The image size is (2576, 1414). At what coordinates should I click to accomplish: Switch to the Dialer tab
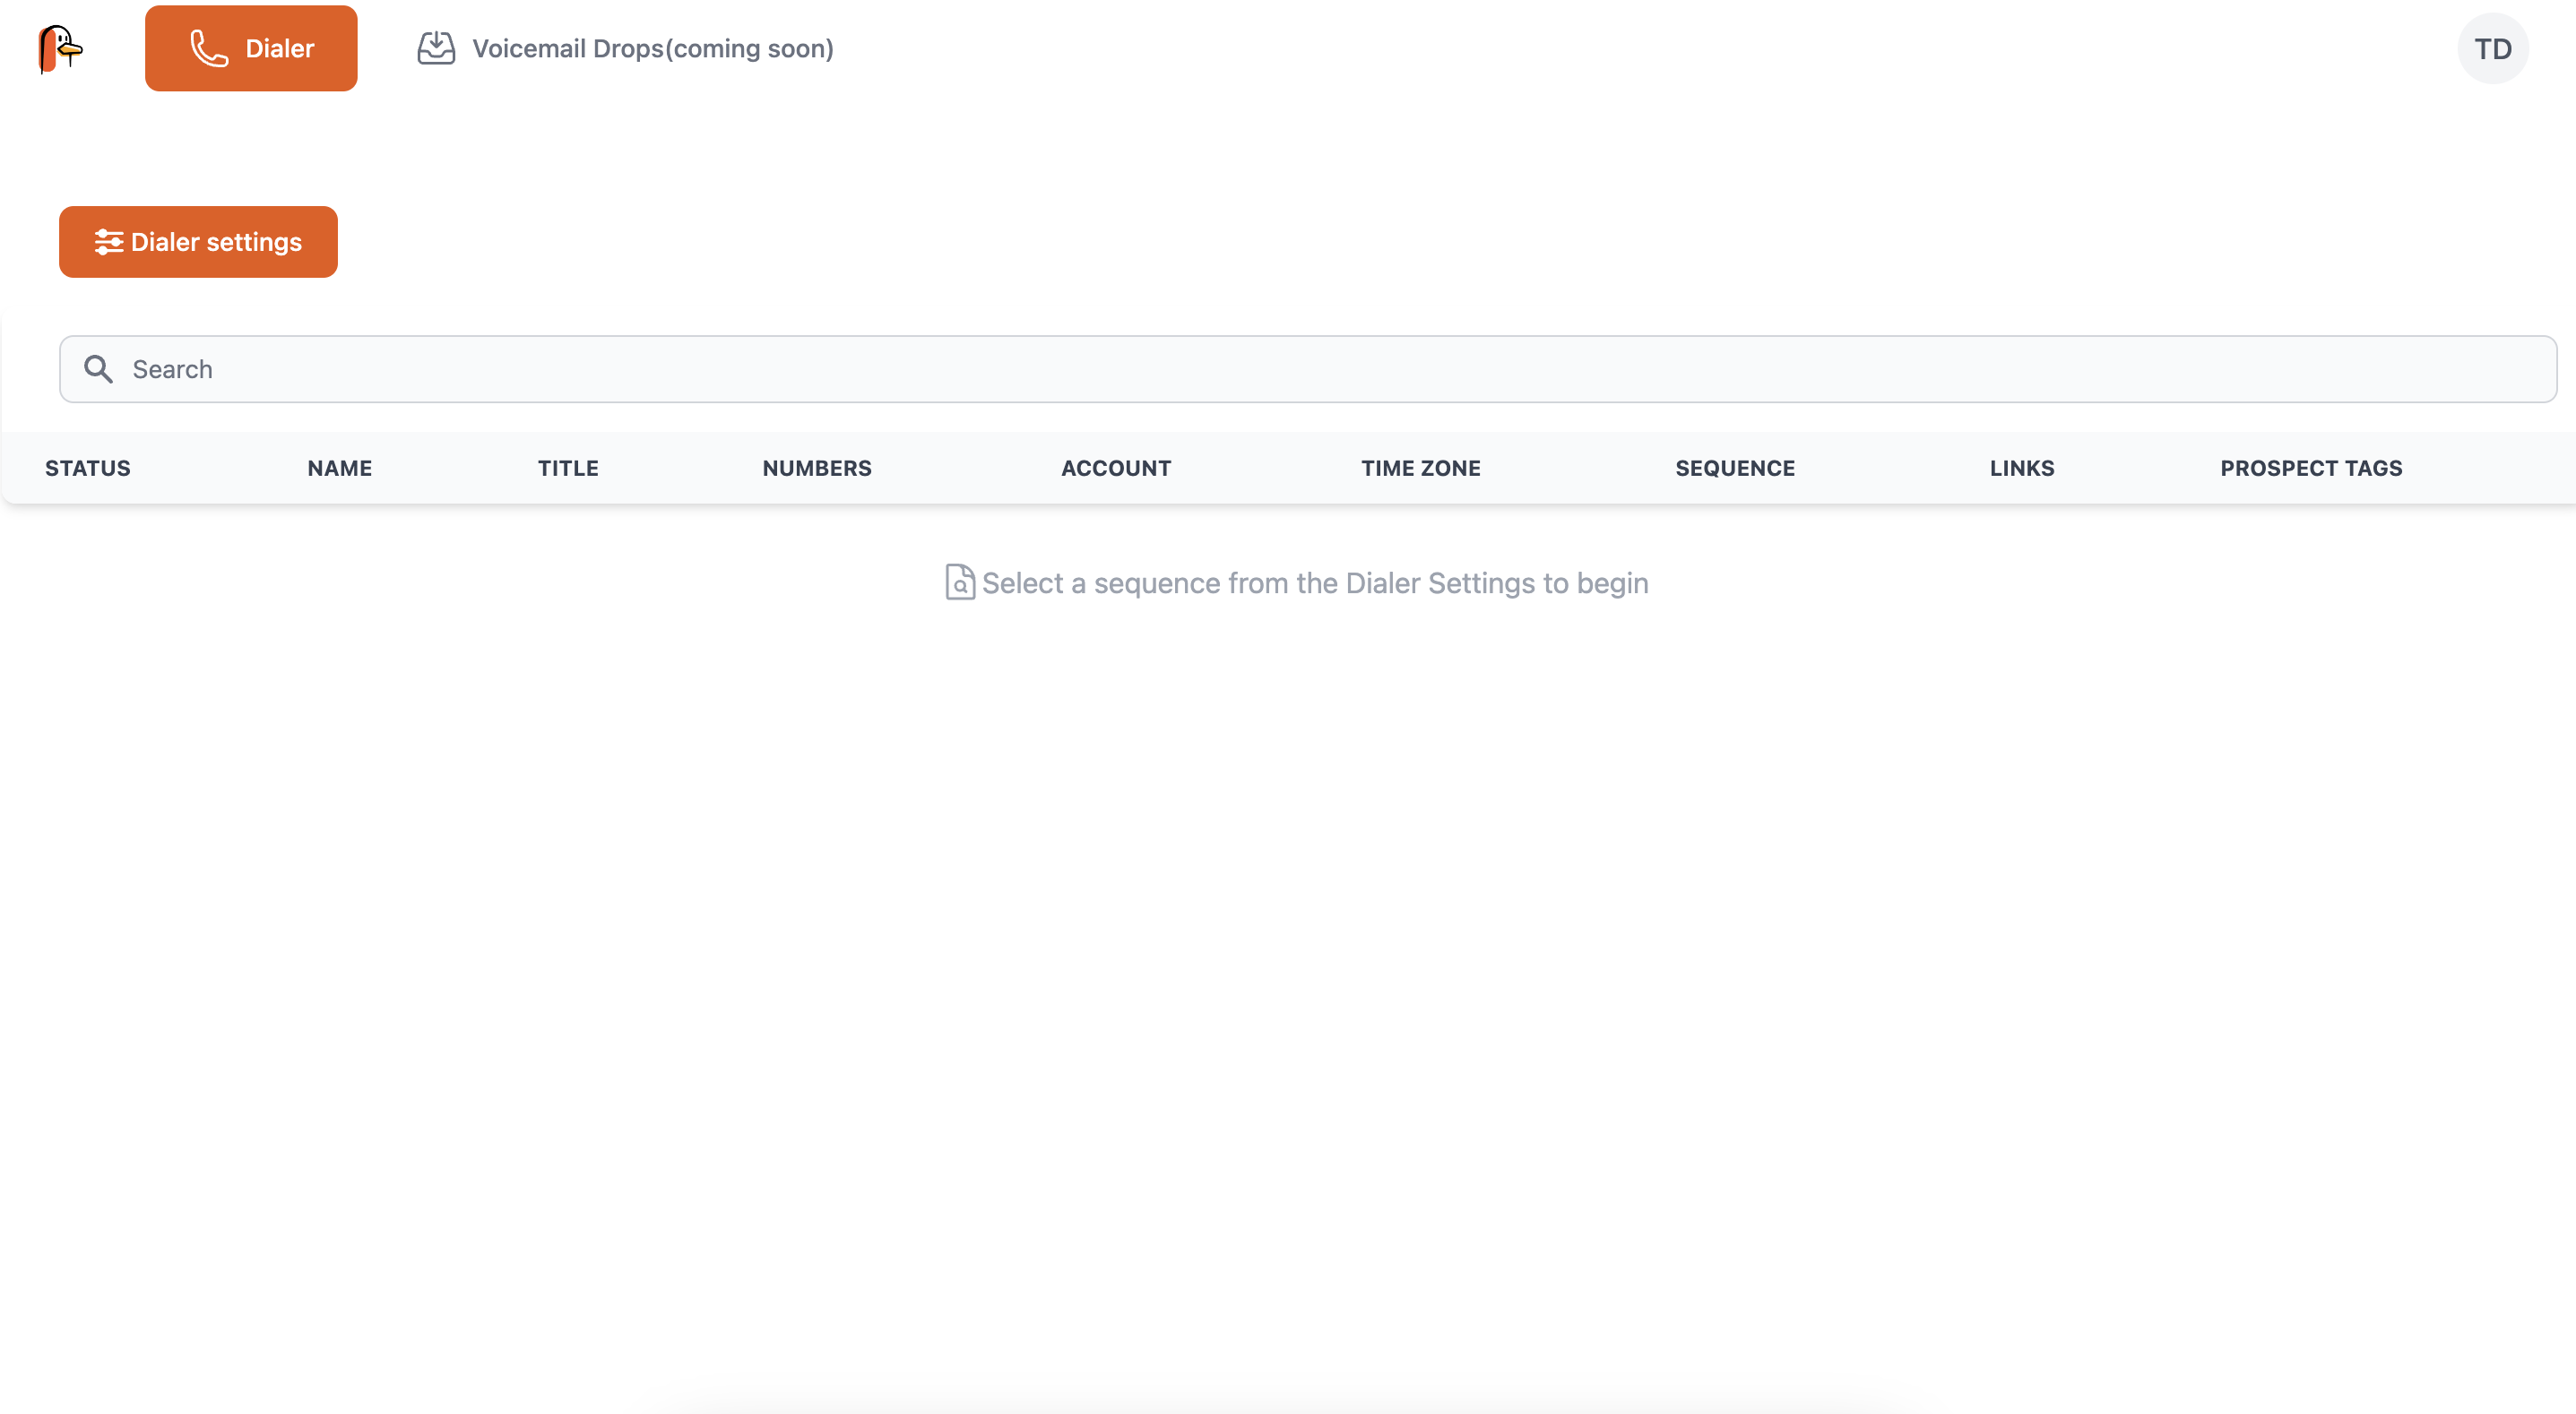pyautogui.click(x=251, y=48)
